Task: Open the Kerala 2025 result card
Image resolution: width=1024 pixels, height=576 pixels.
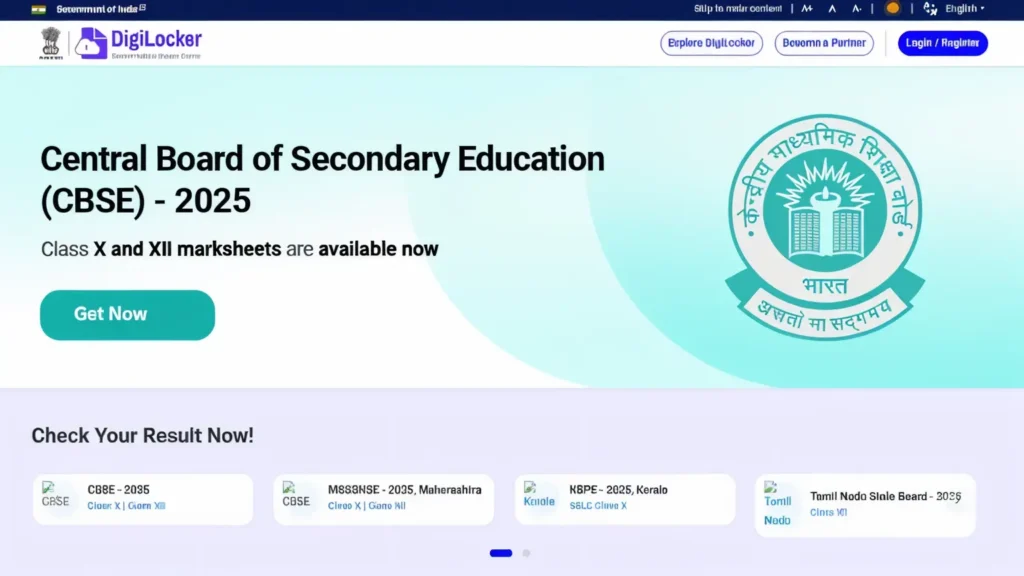Action: pyautogui.click(x=625, y=500)
